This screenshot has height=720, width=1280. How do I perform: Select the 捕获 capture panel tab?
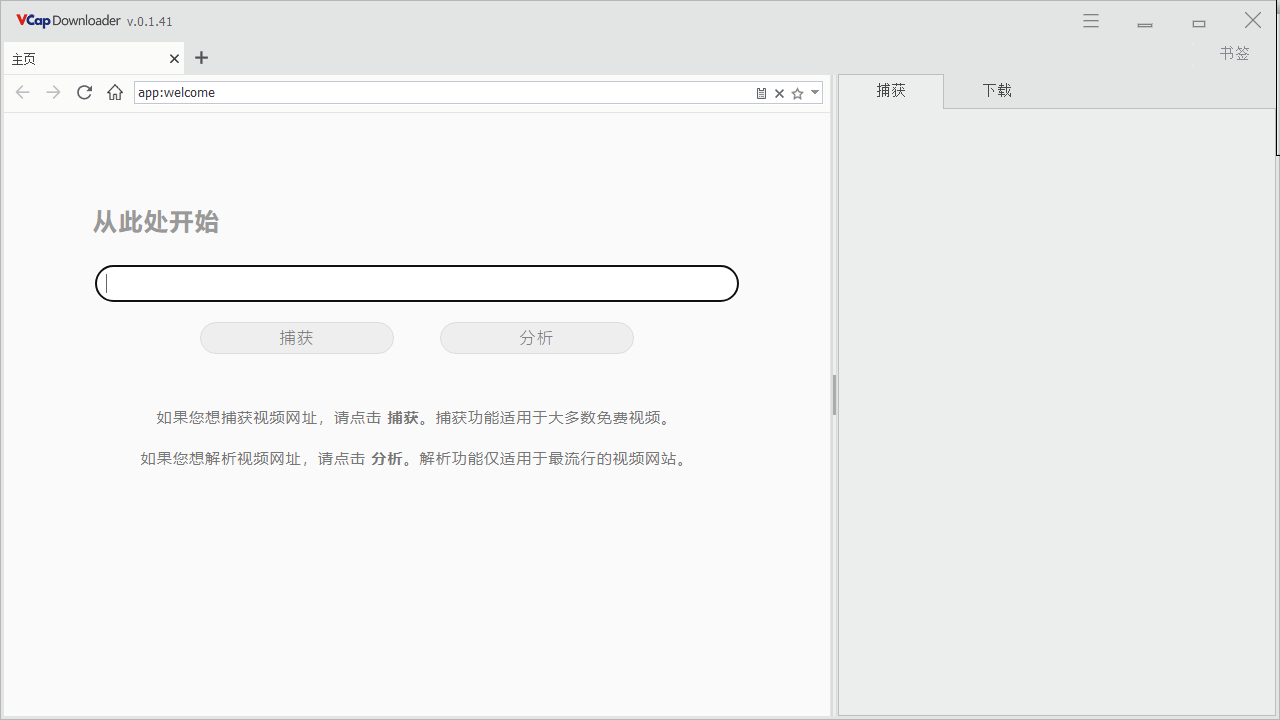coord(890,90)
